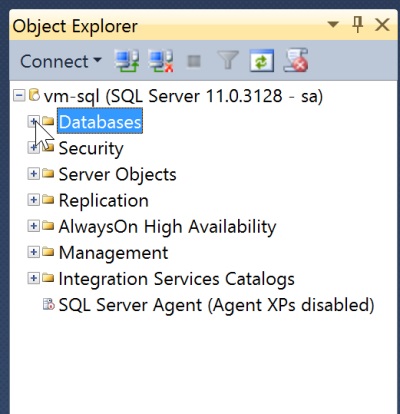Select the SQL Server Agent icon
Viewport: 400px width, 414px height.
pyautogui.click(x=48, y=304)
